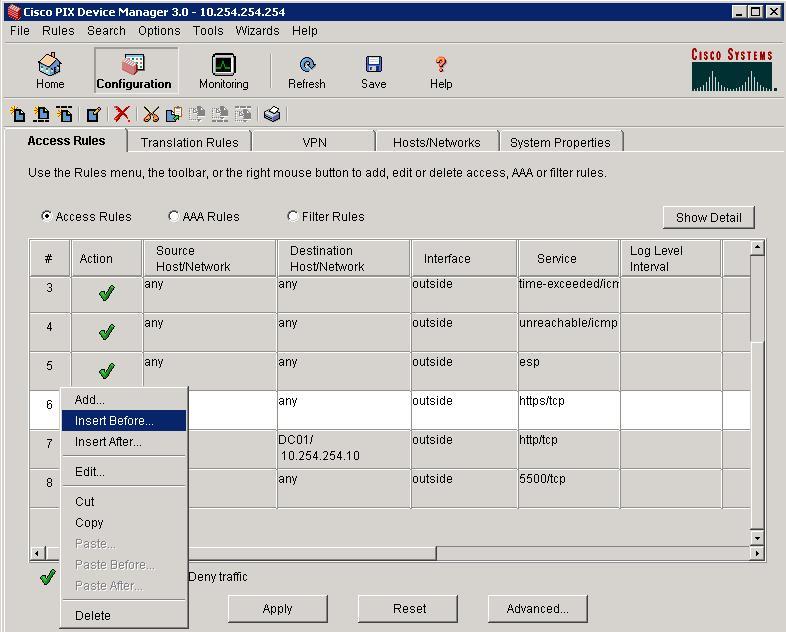
Task: Click the Cisco Systems logo
Action: (x=733, y=70)
